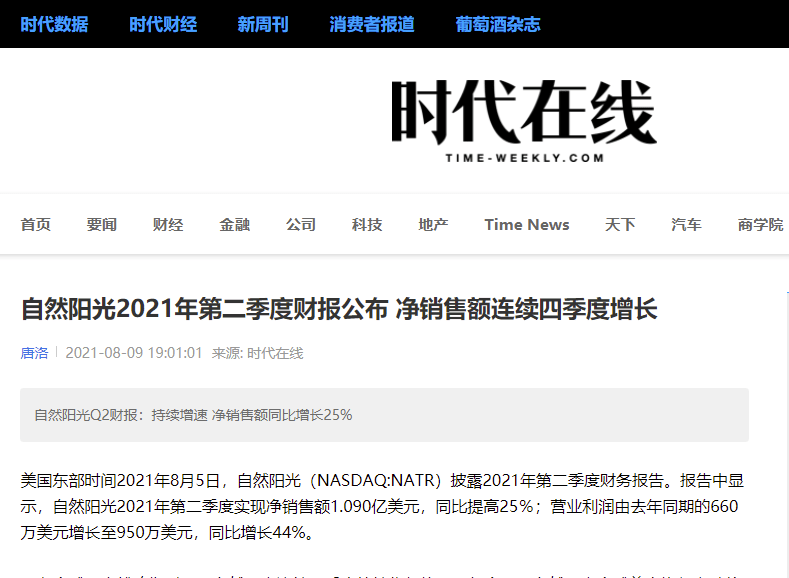The height and width of the screenshot is (578, 789).
Task: Open the Time News section
Action: click(527, 225)
